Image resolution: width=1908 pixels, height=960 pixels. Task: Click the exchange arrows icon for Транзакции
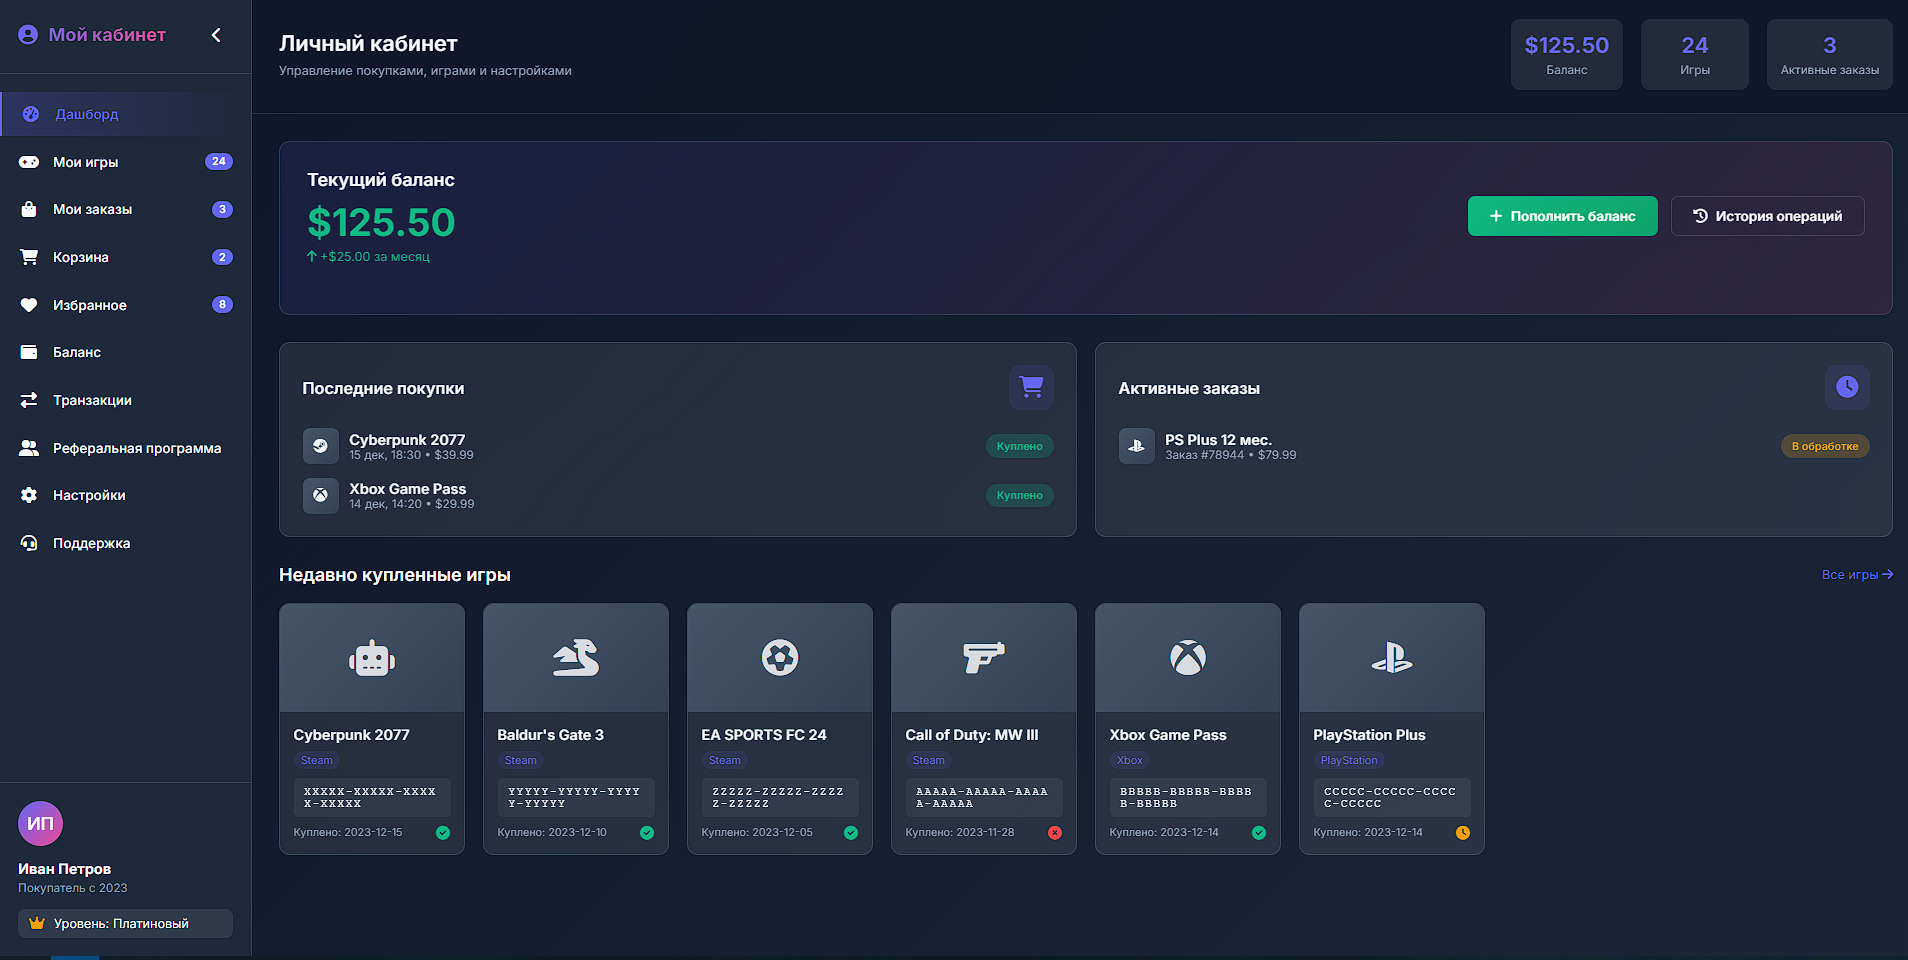29,400
